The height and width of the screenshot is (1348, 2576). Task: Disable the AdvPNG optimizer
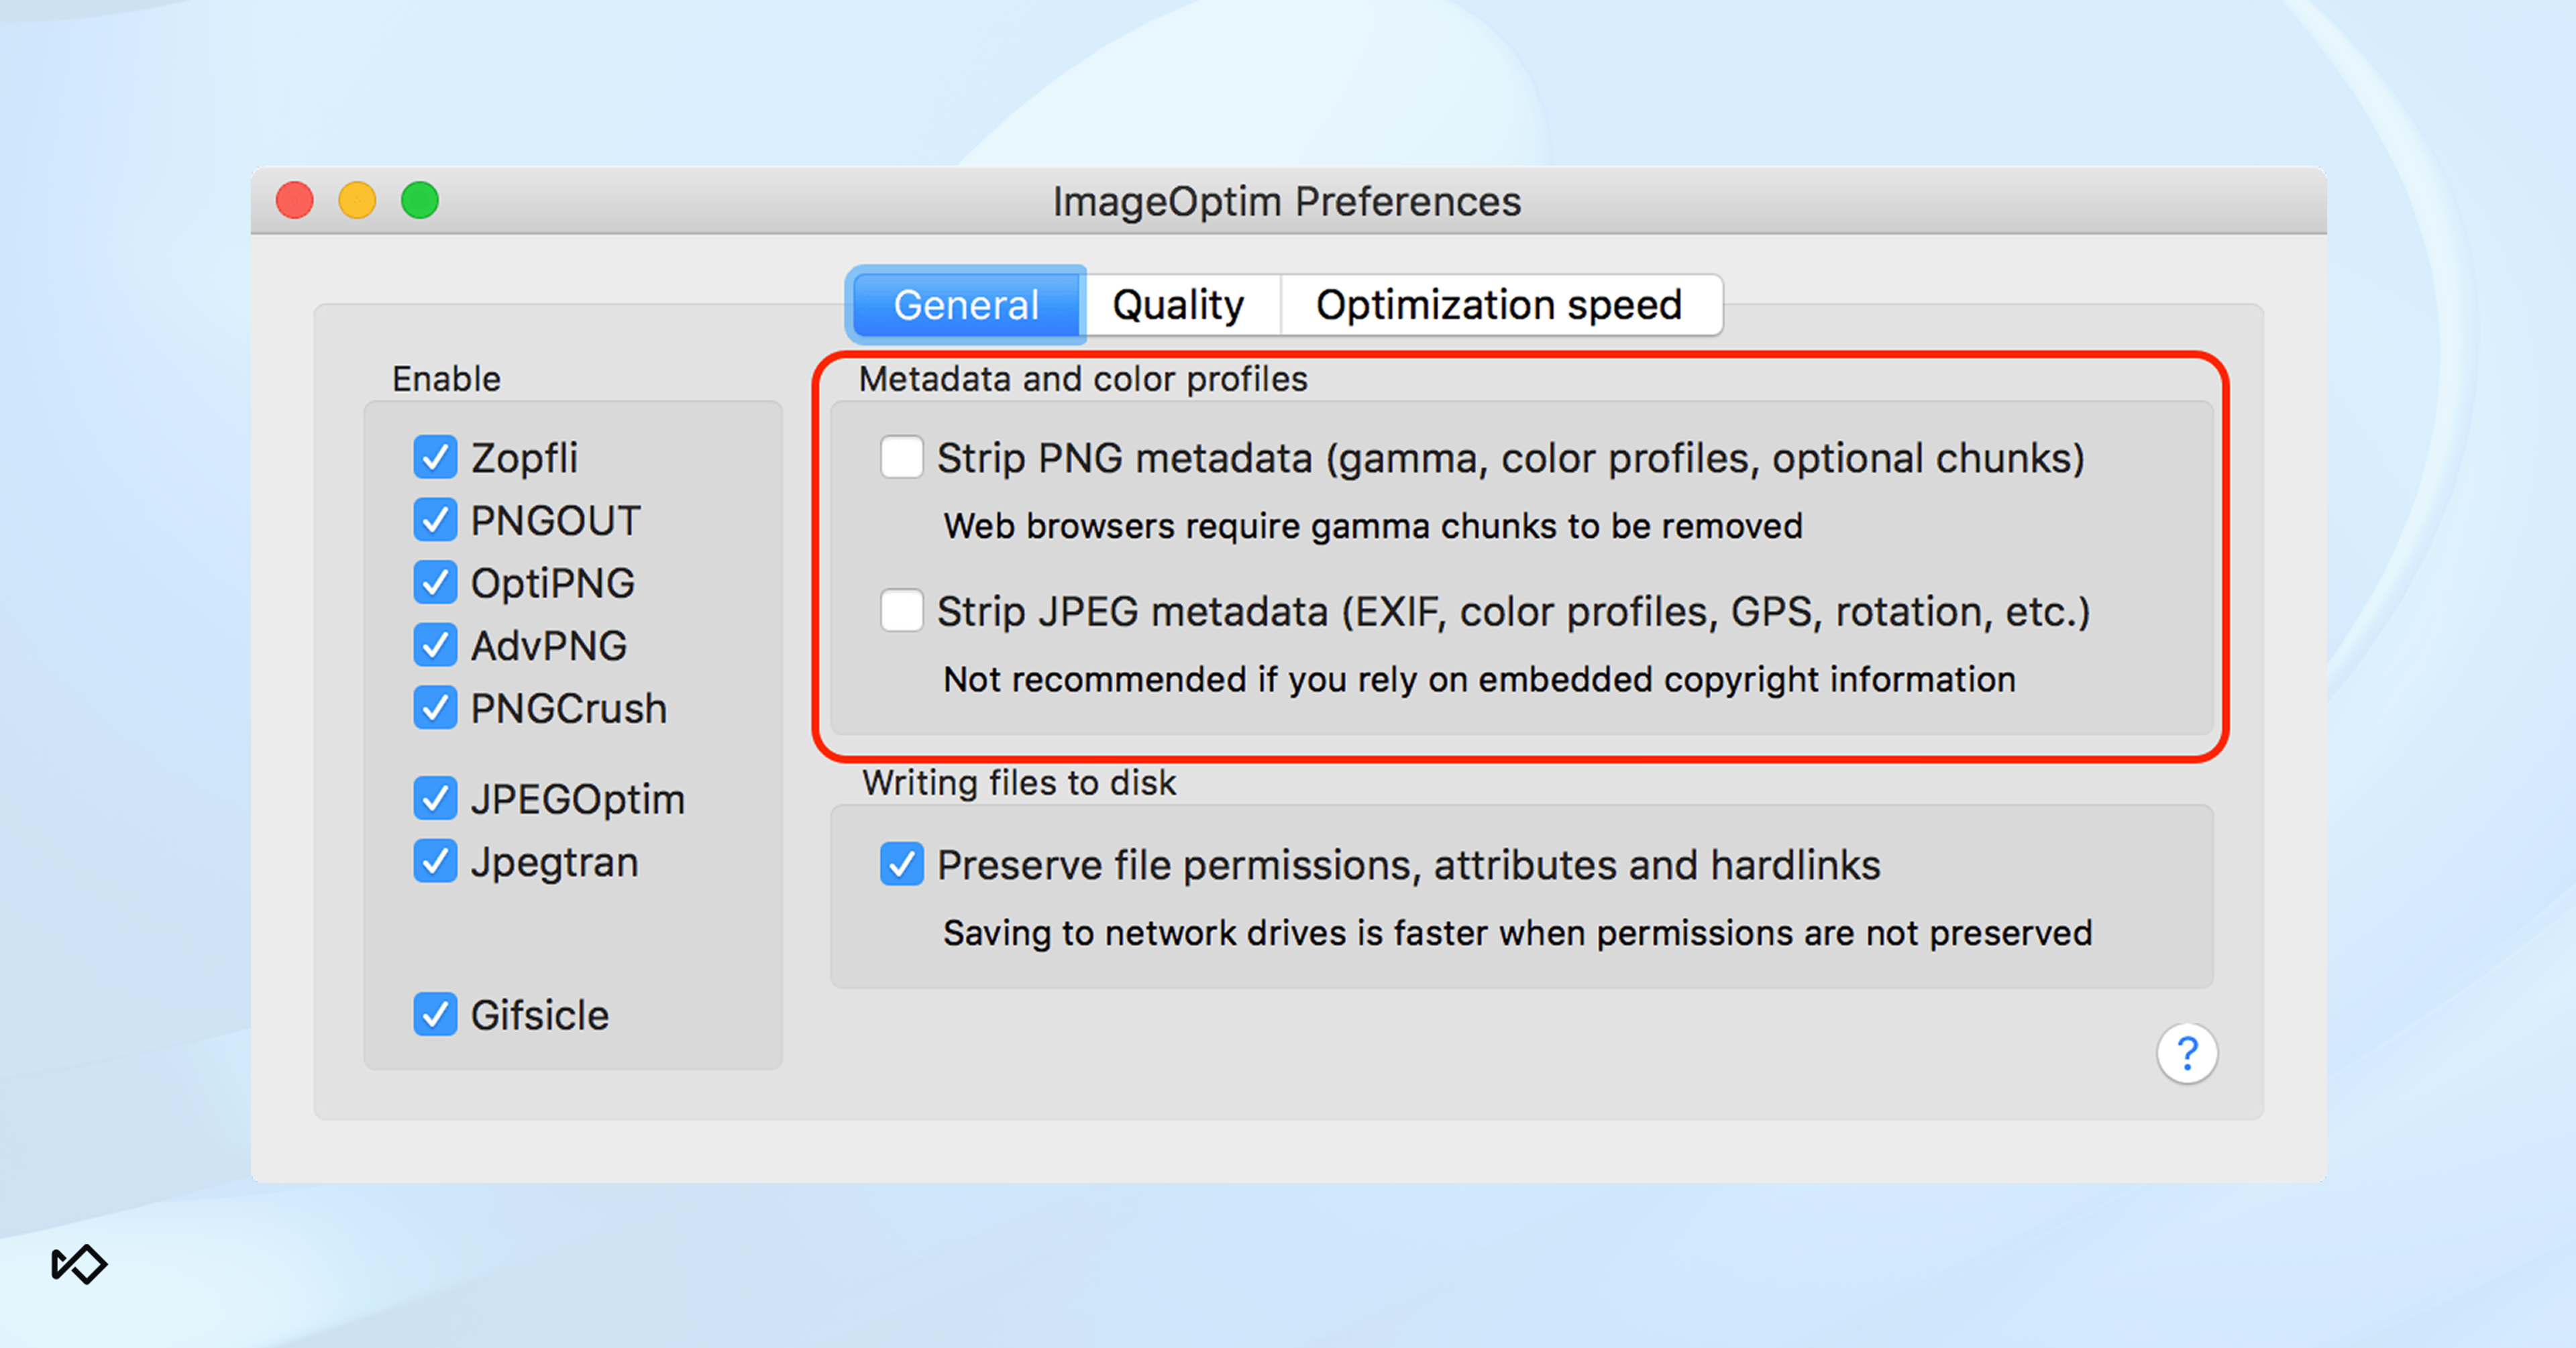435,646
